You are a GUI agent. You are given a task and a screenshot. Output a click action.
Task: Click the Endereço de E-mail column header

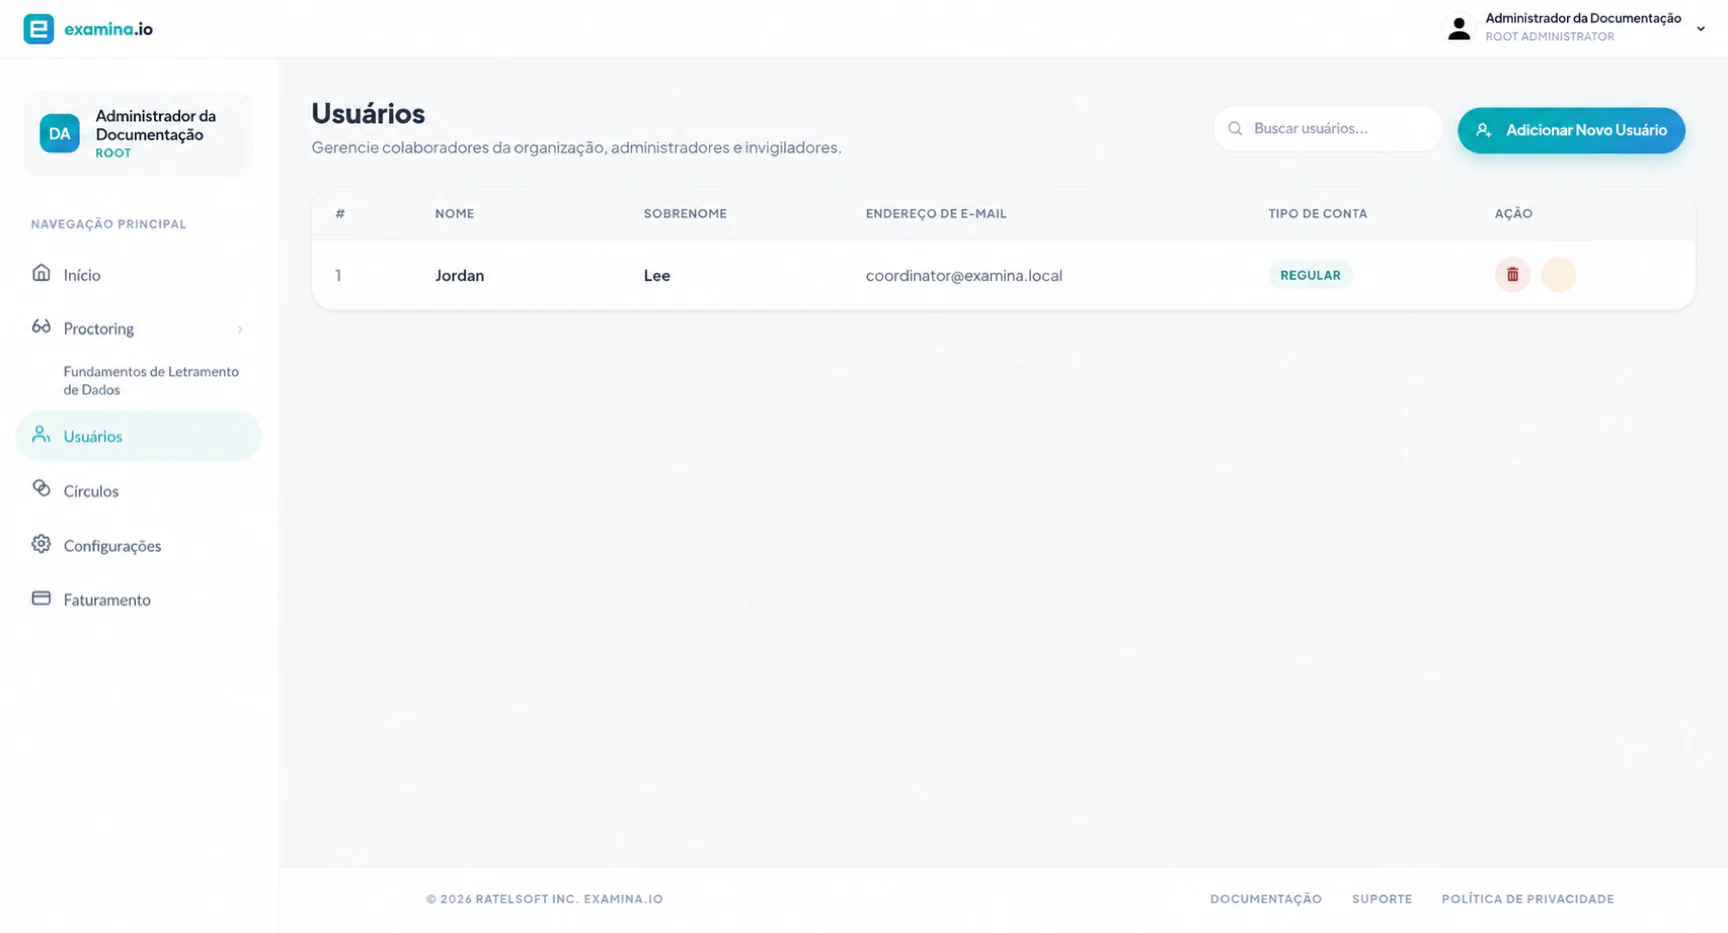[x=936, y=214]
